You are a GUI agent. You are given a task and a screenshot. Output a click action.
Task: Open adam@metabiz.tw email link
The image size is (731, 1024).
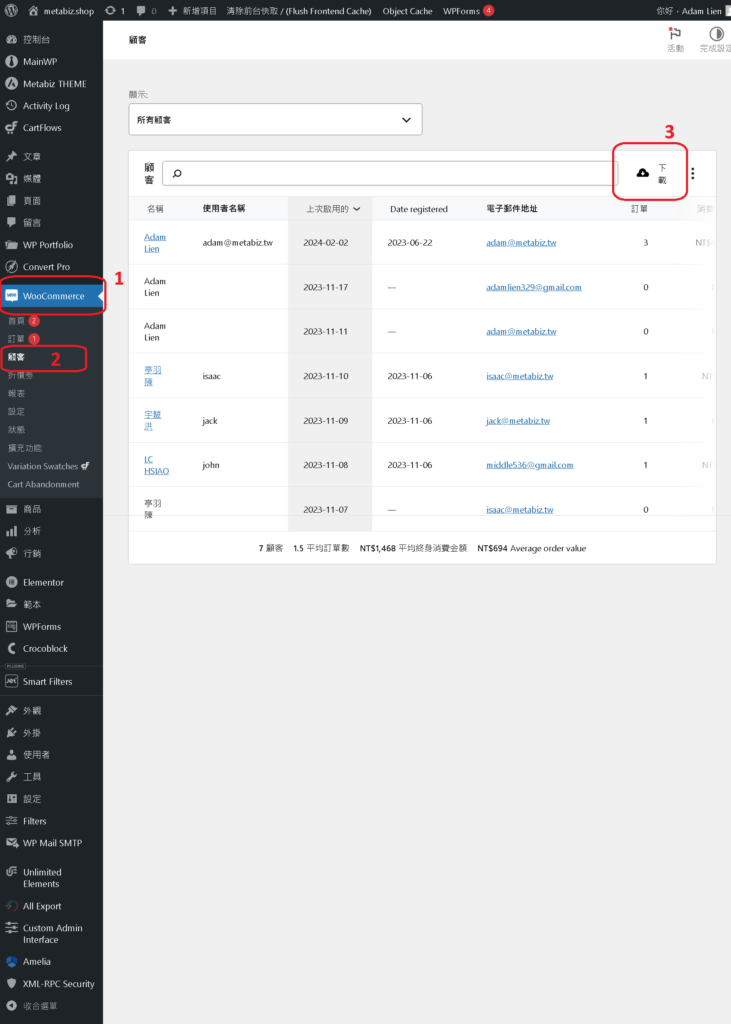(520, 243)
